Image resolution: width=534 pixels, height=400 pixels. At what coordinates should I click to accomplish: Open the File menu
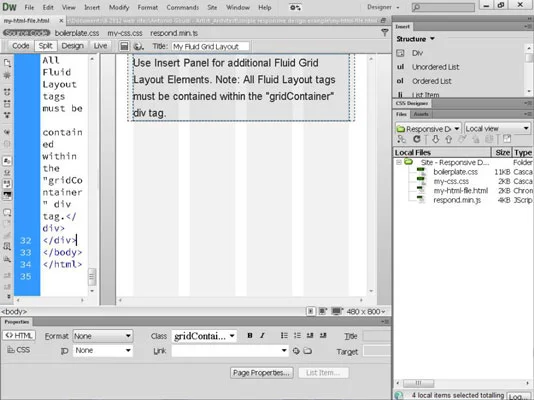pyautogui.click(x=29, y=7)
